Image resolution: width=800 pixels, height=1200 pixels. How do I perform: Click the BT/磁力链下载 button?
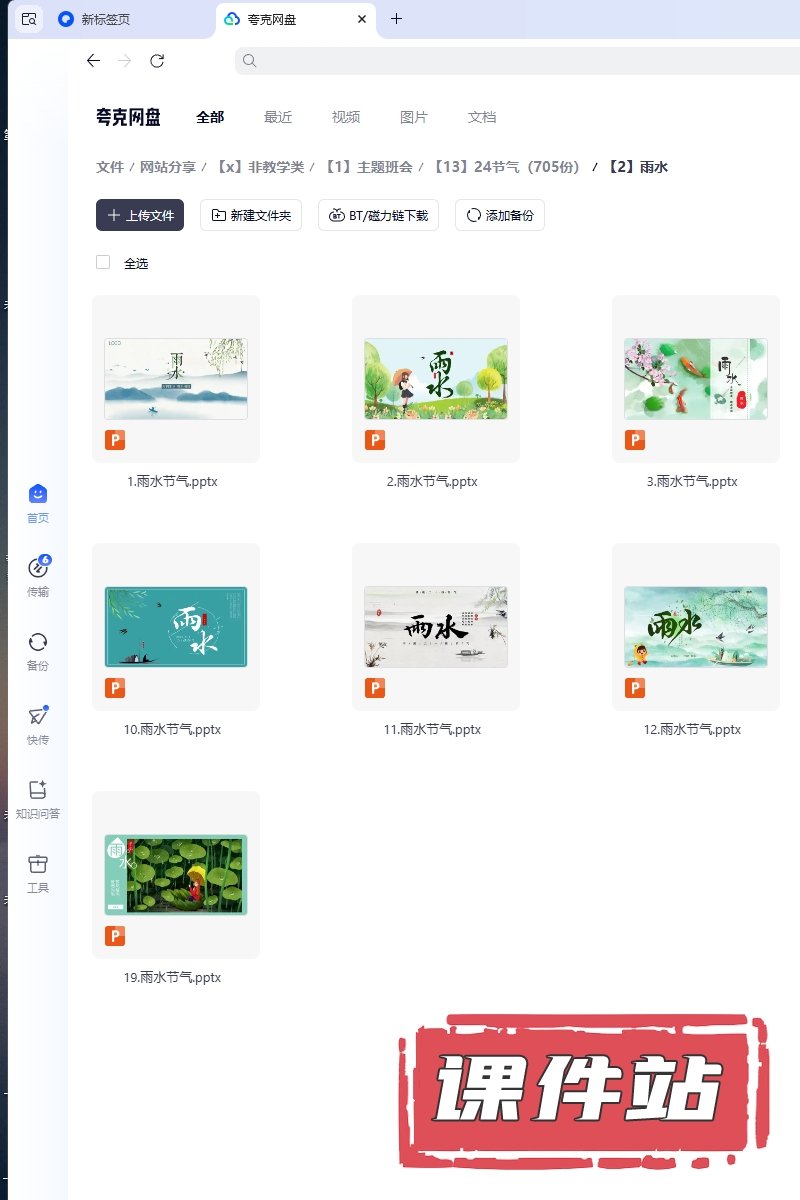pos(378,215)
